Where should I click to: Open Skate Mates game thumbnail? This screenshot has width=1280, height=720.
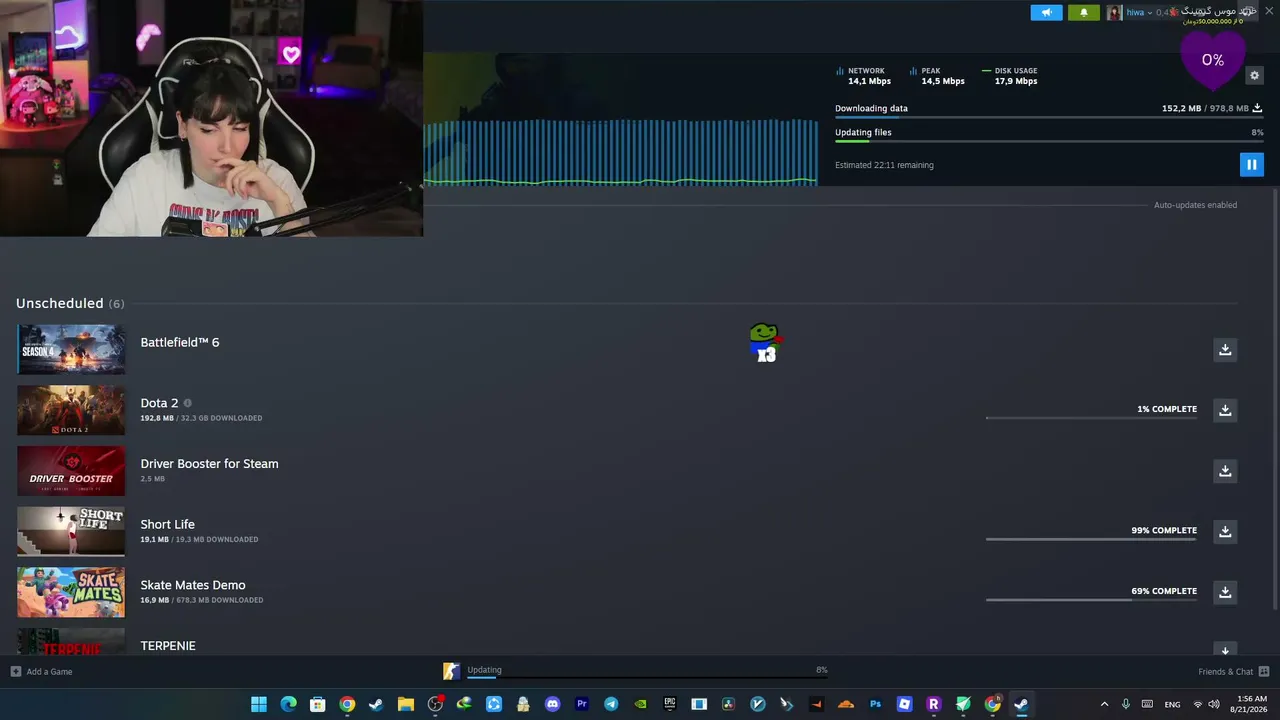click(x=71, y=592)
